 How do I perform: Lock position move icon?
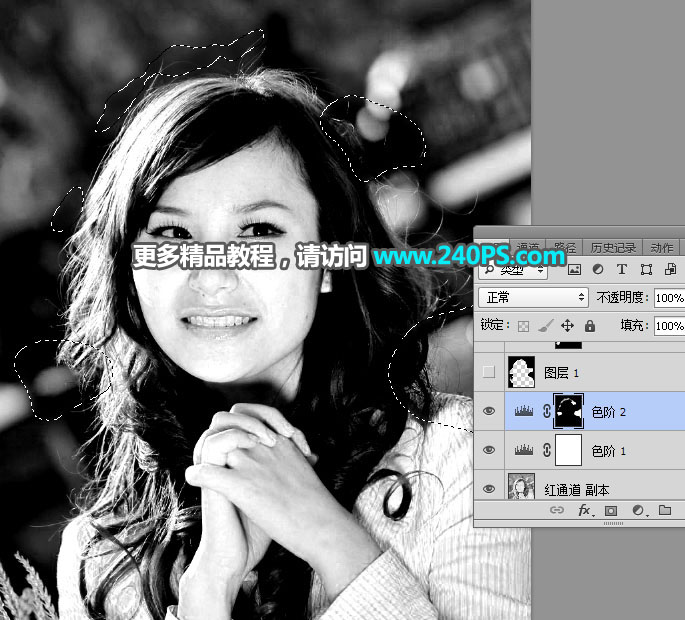point(567,326)
